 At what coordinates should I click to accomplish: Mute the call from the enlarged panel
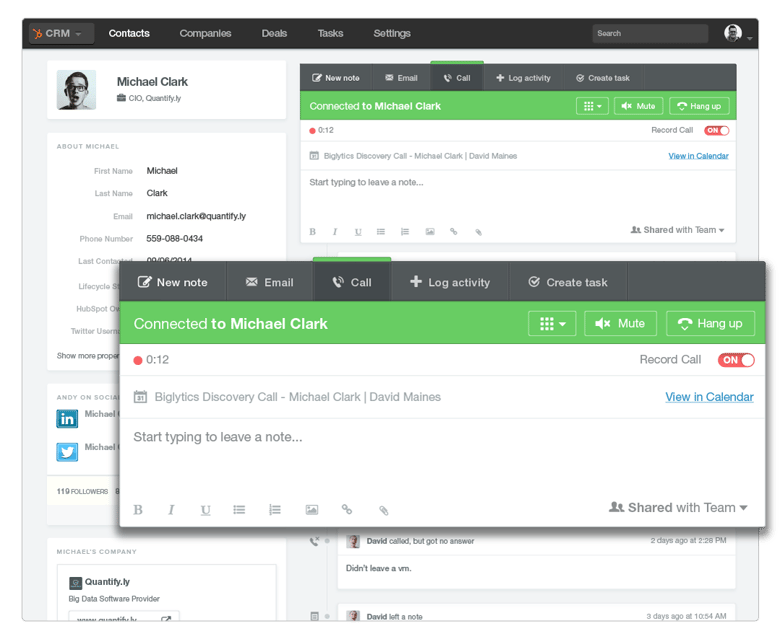(620, 324)
